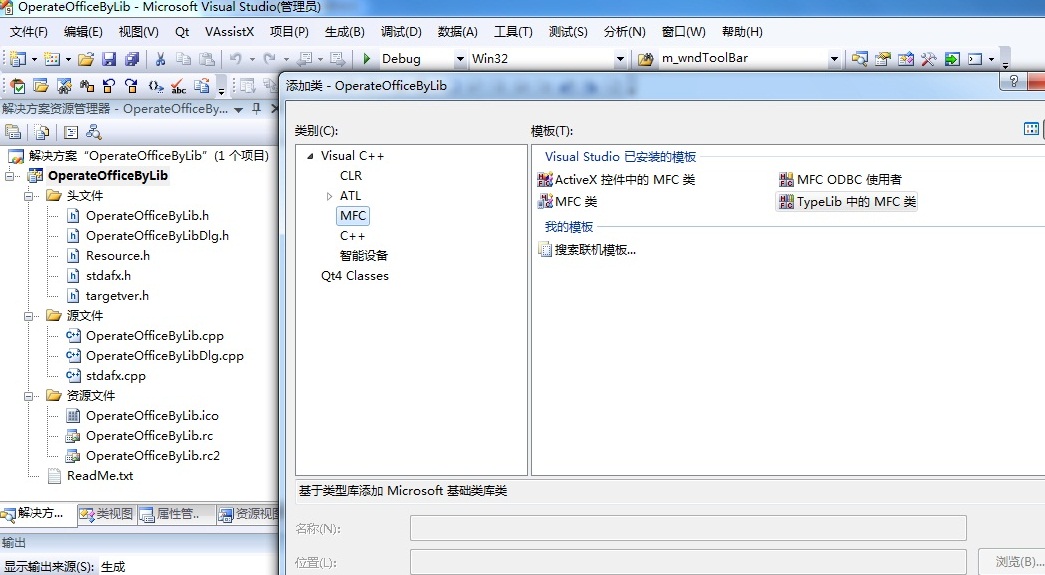Open the 调试(D) menu
Screen dimensions: 1045x575
(x=401, y=32)
